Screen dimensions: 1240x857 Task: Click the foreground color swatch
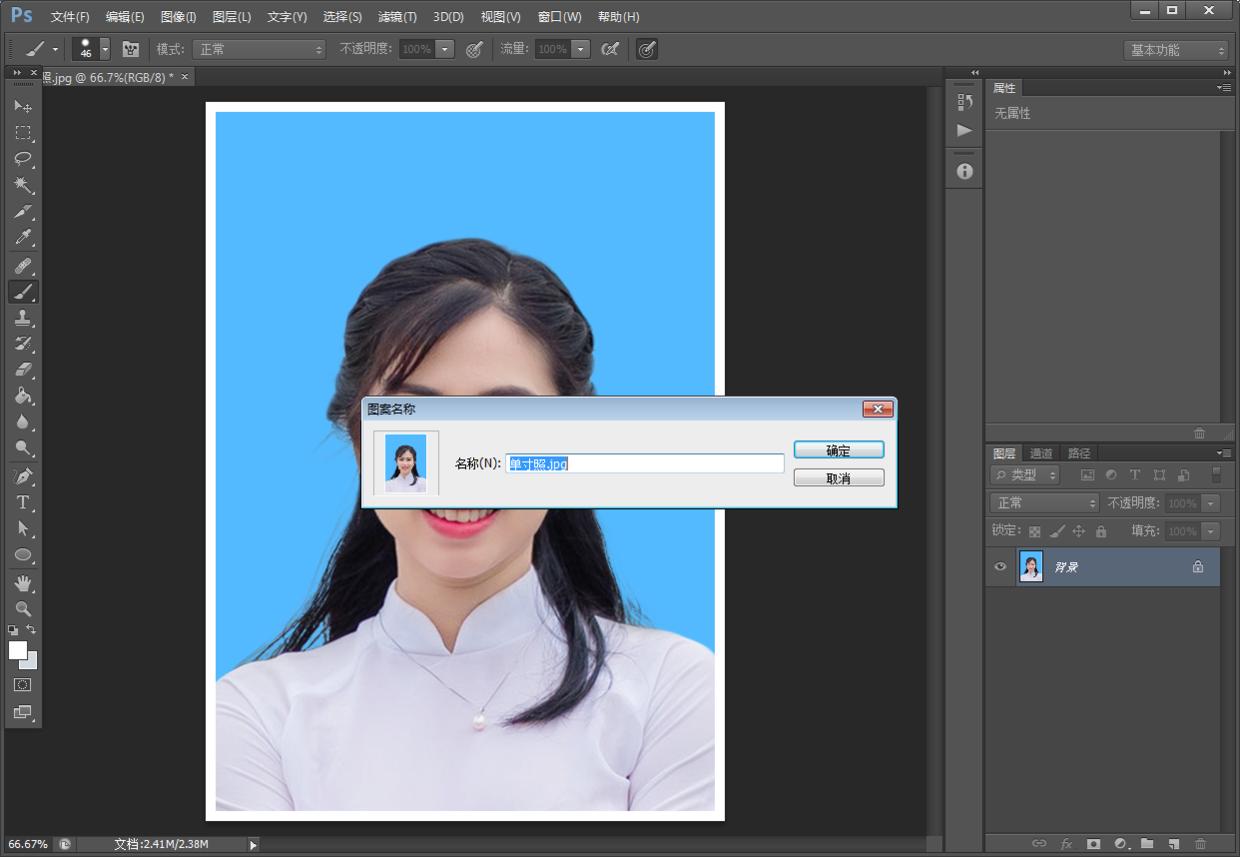(x=17, y=650)
